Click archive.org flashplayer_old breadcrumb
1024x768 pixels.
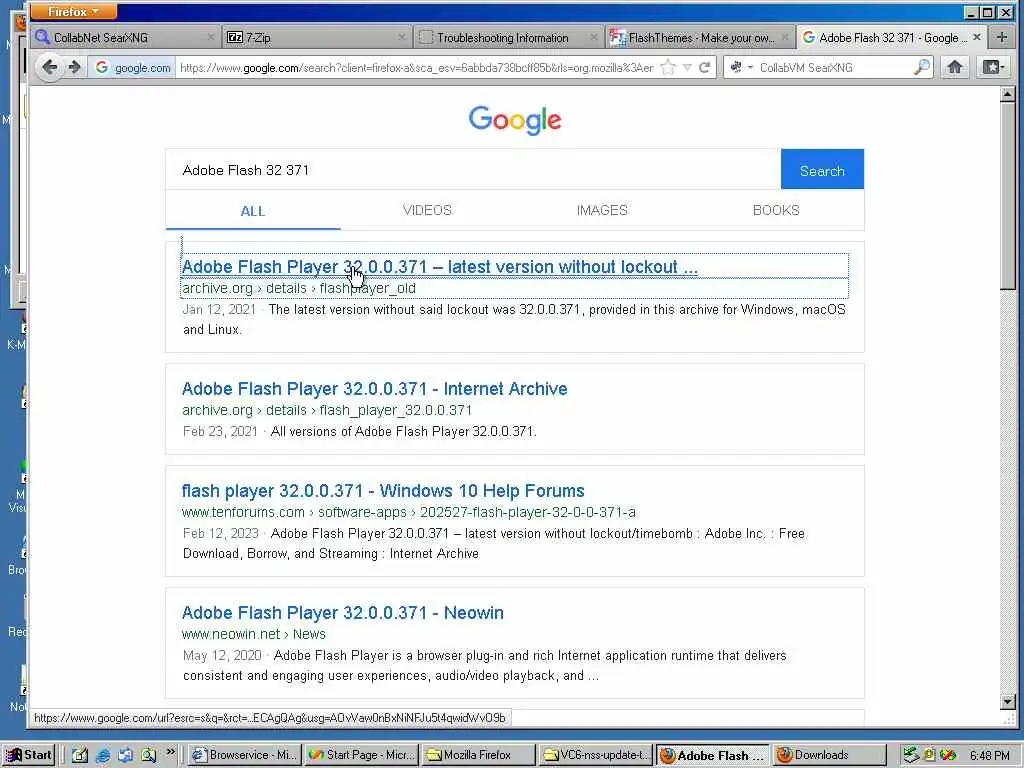298,288
